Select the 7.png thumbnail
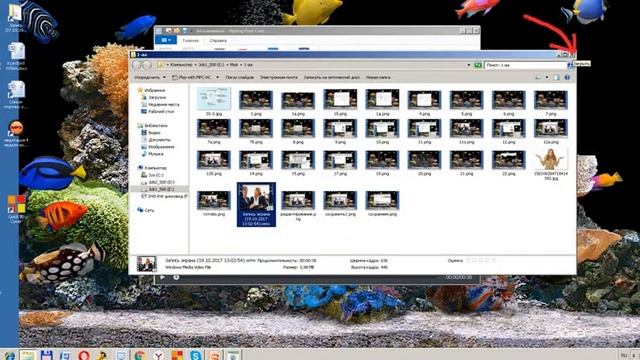 pyautogui.click(x=550, y=100)
